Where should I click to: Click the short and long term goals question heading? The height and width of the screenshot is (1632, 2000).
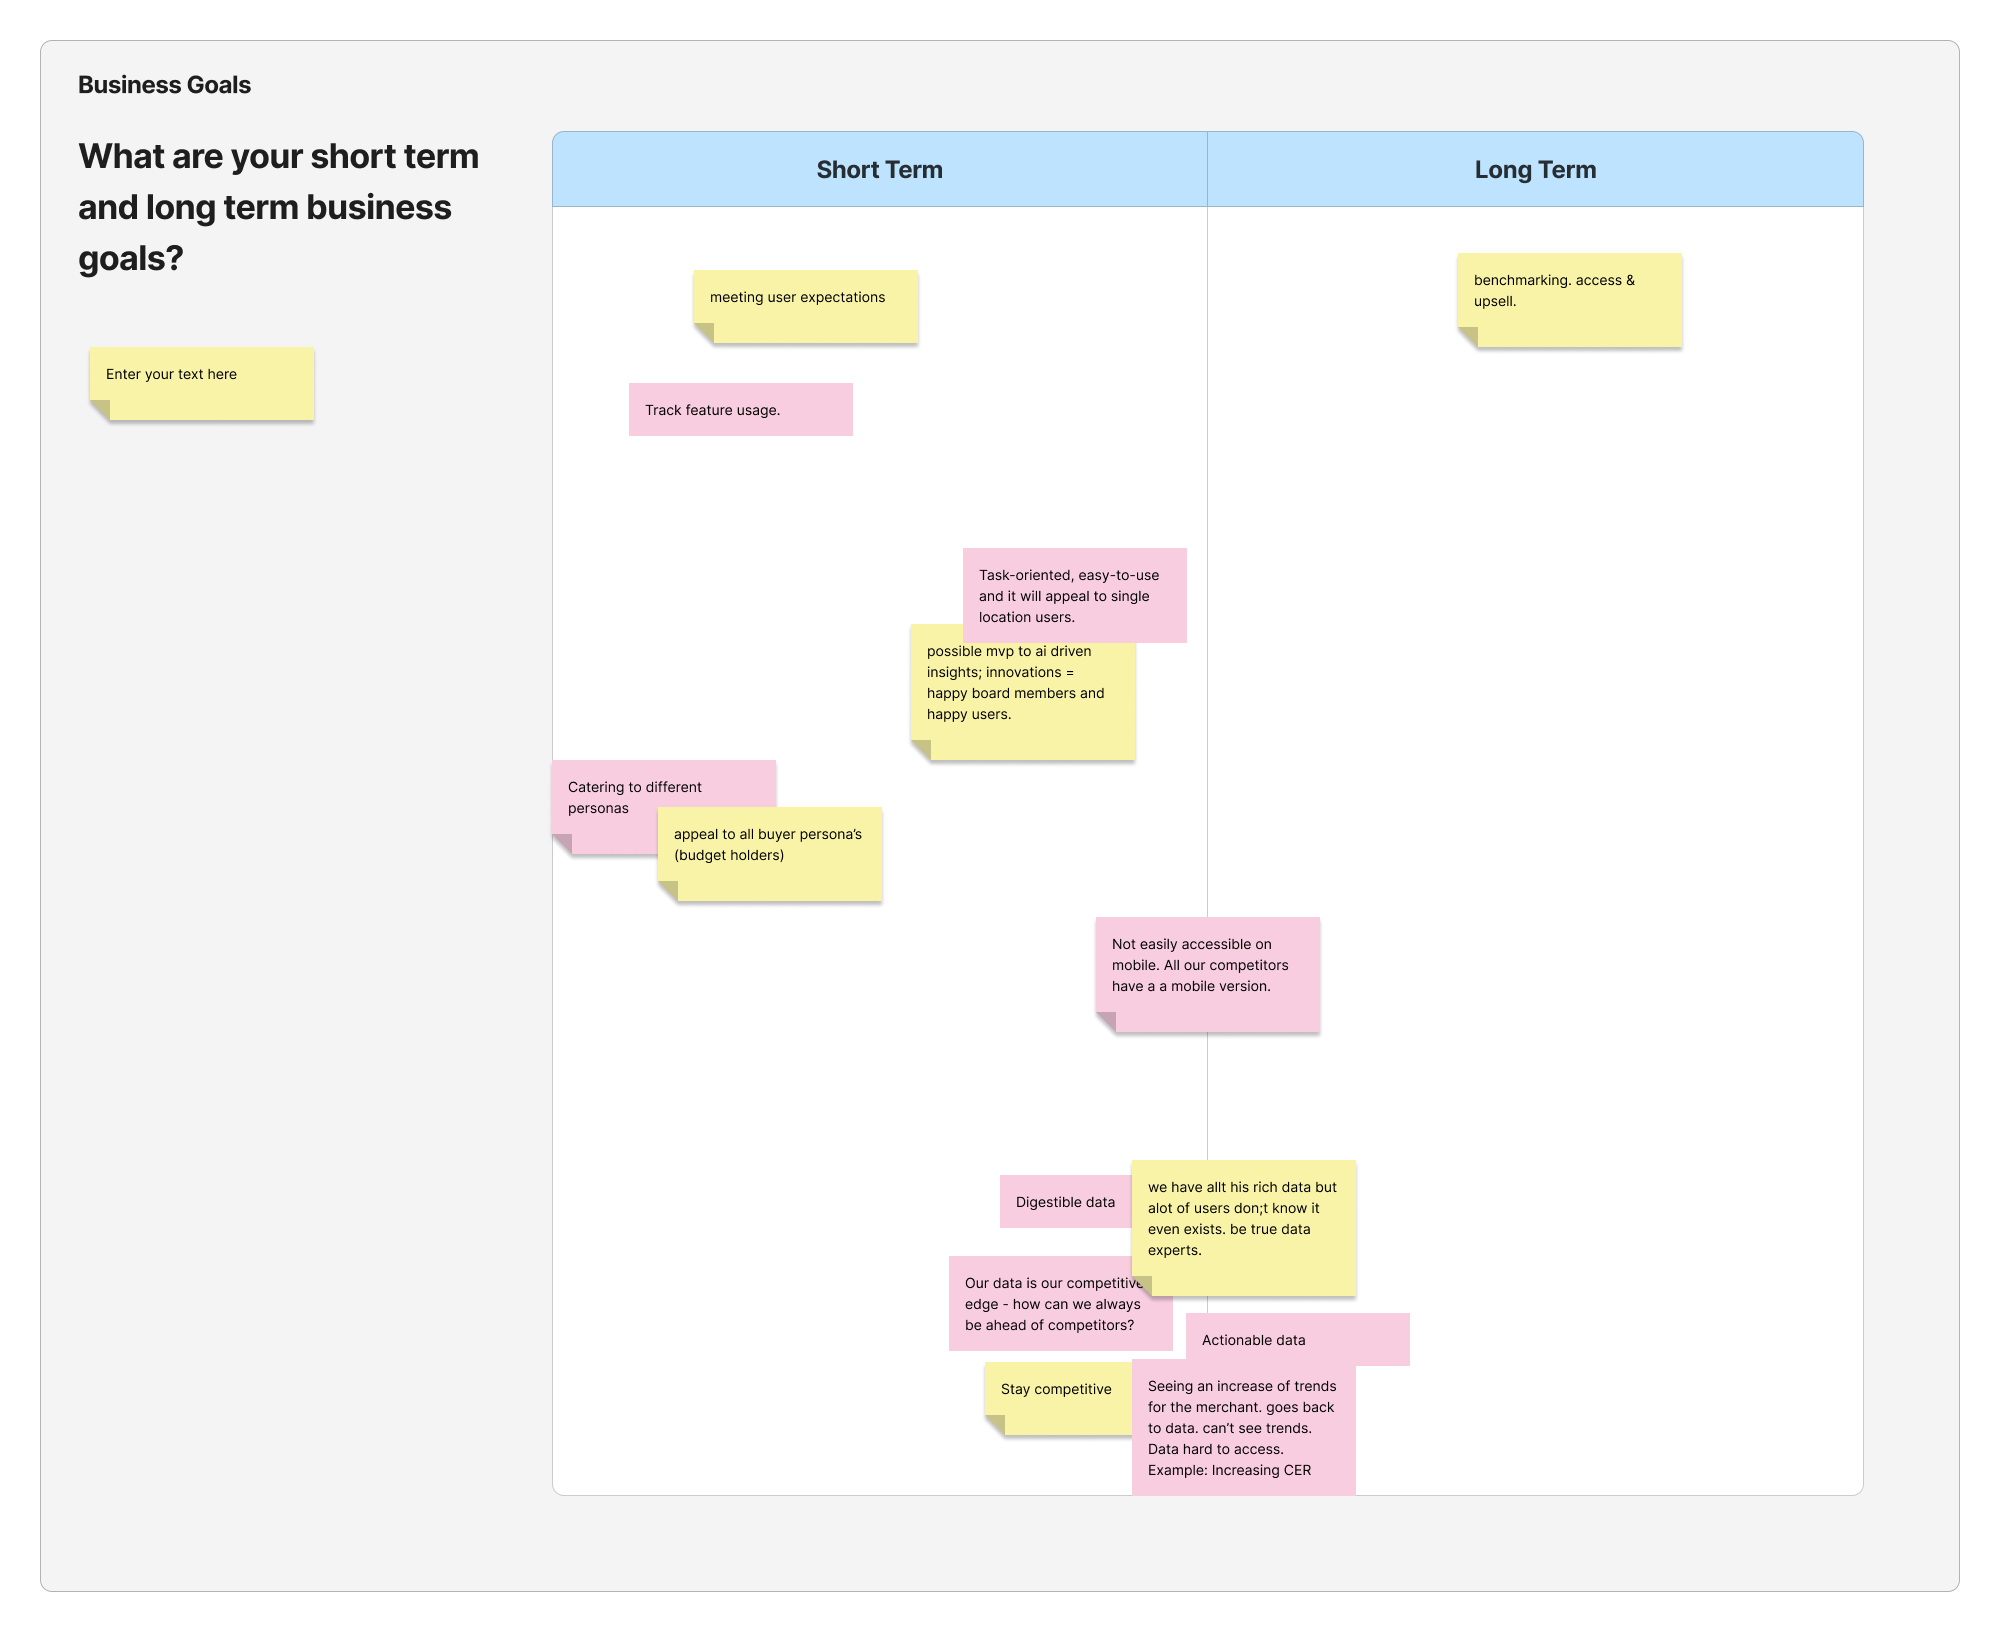279,207
